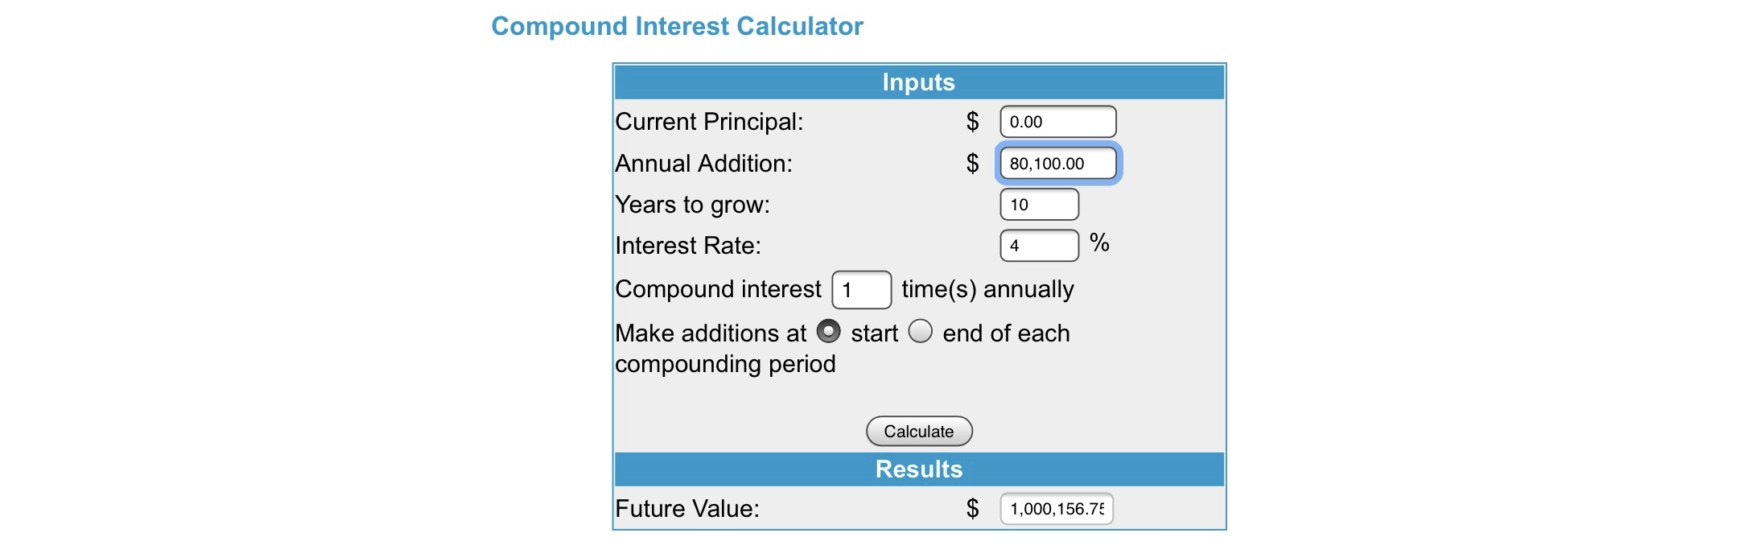Choose the 'end' radio button
The width and height of the screenshot is (1752, 546).
(921, 331)
